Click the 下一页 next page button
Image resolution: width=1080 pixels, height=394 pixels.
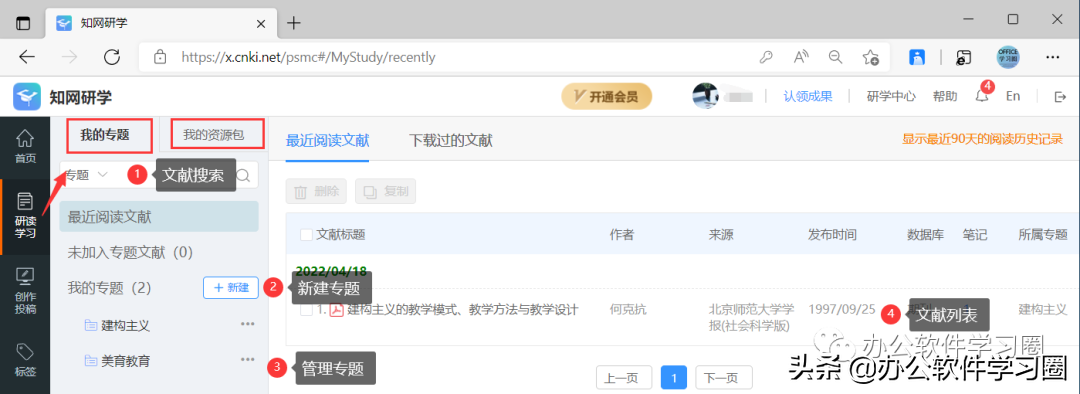(723, 377)
